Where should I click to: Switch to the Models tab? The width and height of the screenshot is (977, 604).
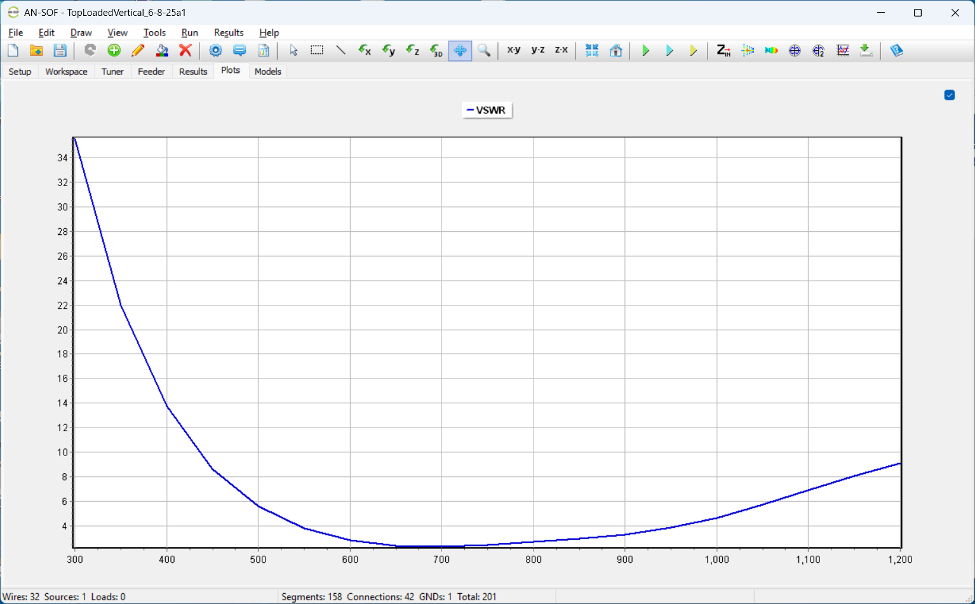267,72
